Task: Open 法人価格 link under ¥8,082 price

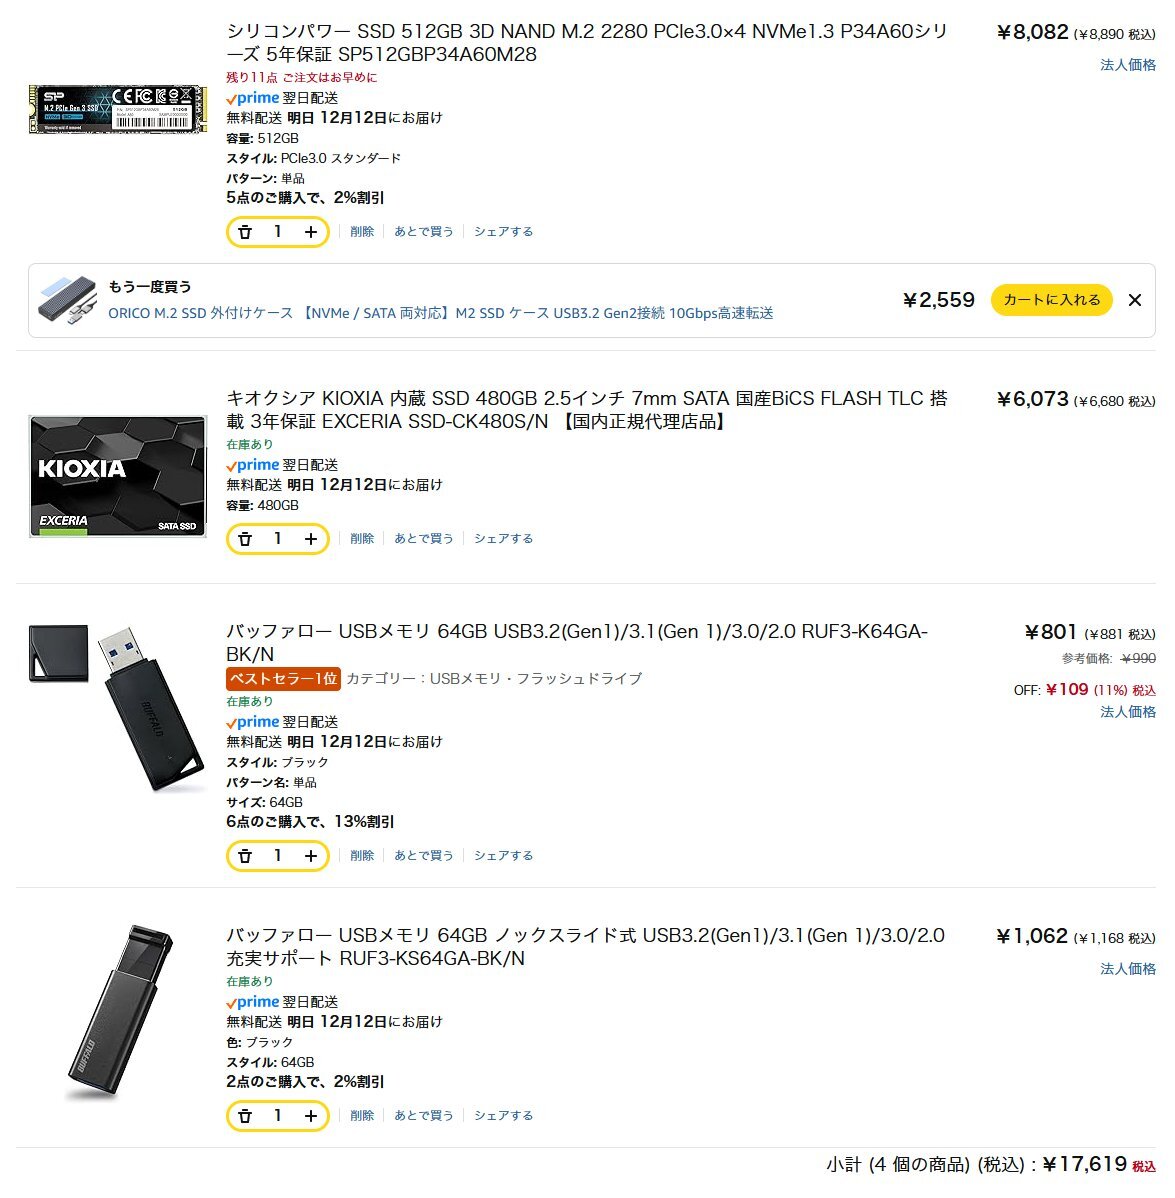Action: 1128,65
